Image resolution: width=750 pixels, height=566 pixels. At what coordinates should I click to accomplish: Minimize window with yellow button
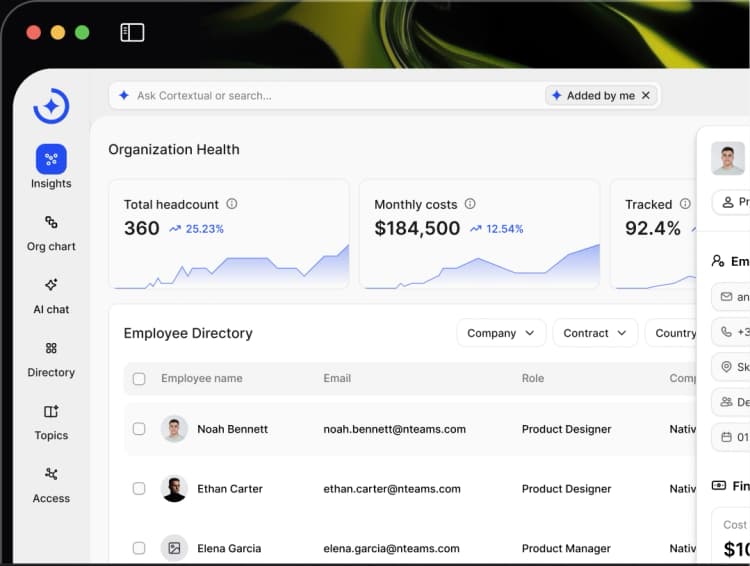point(58,33)
